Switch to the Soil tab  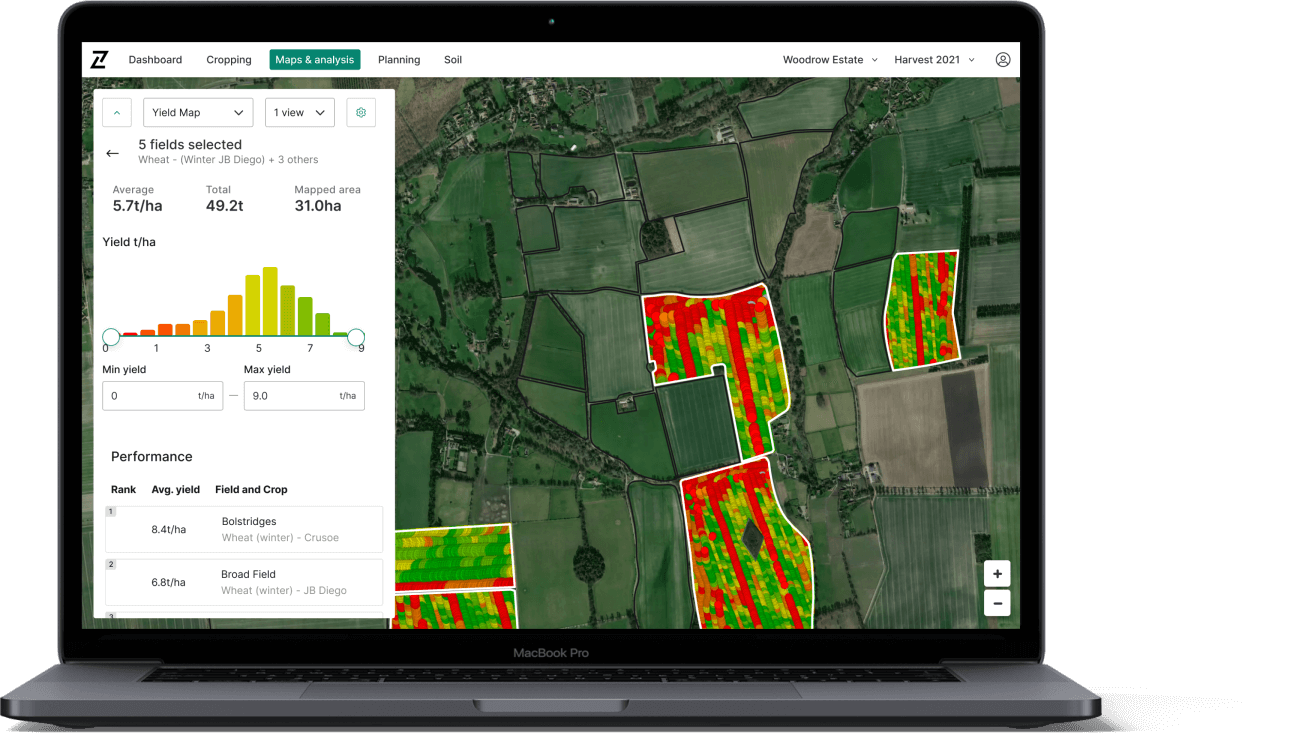pos(452,59)
